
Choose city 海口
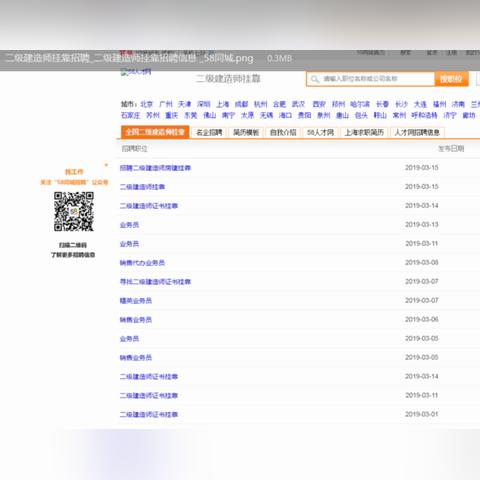pyautogui.click(x=286, y=115)
